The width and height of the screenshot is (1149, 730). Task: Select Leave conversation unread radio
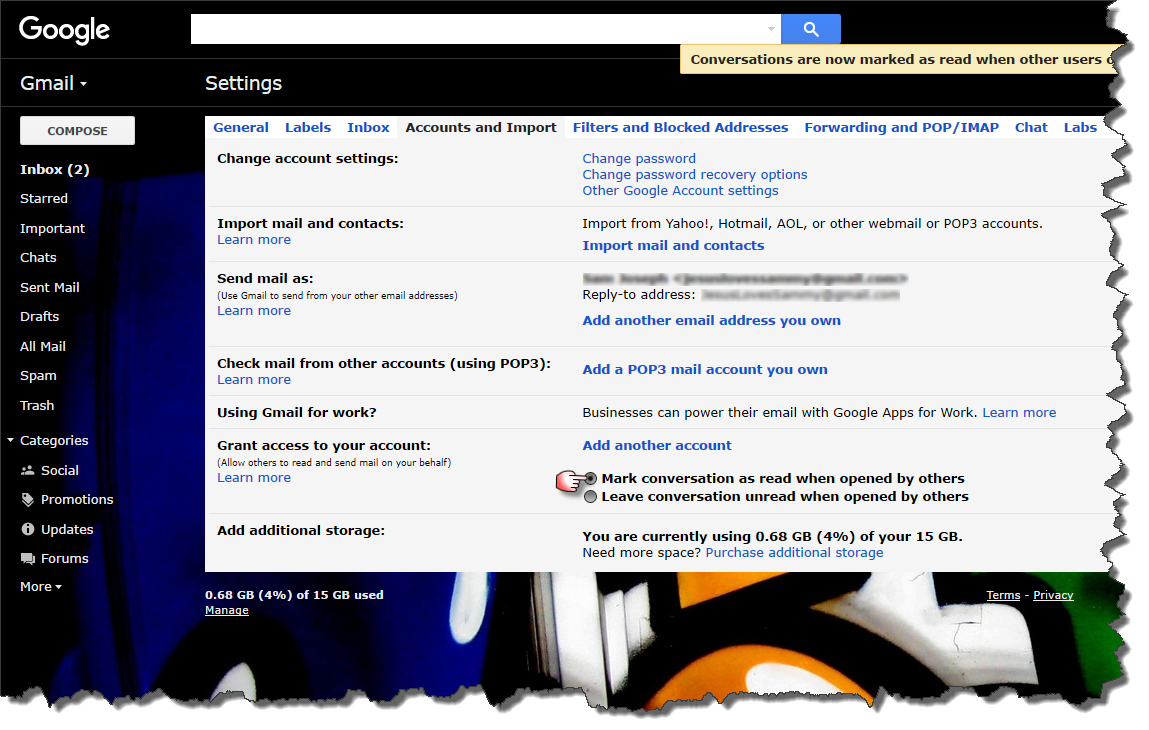tap(591, 497)
